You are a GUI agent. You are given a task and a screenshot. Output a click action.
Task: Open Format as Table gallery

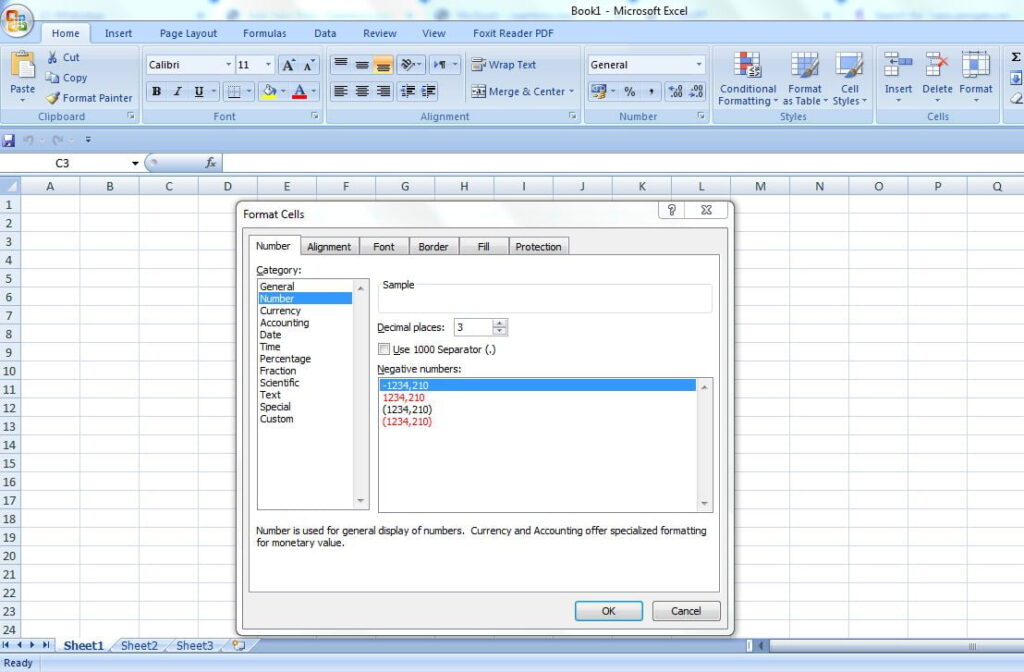805,78
